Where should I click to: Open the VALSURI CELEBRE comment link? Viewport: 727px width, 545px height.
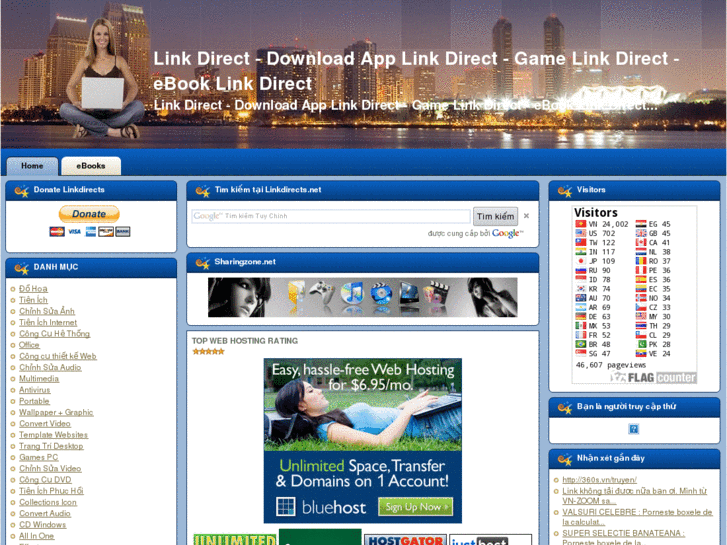click(x=637, y=517)
